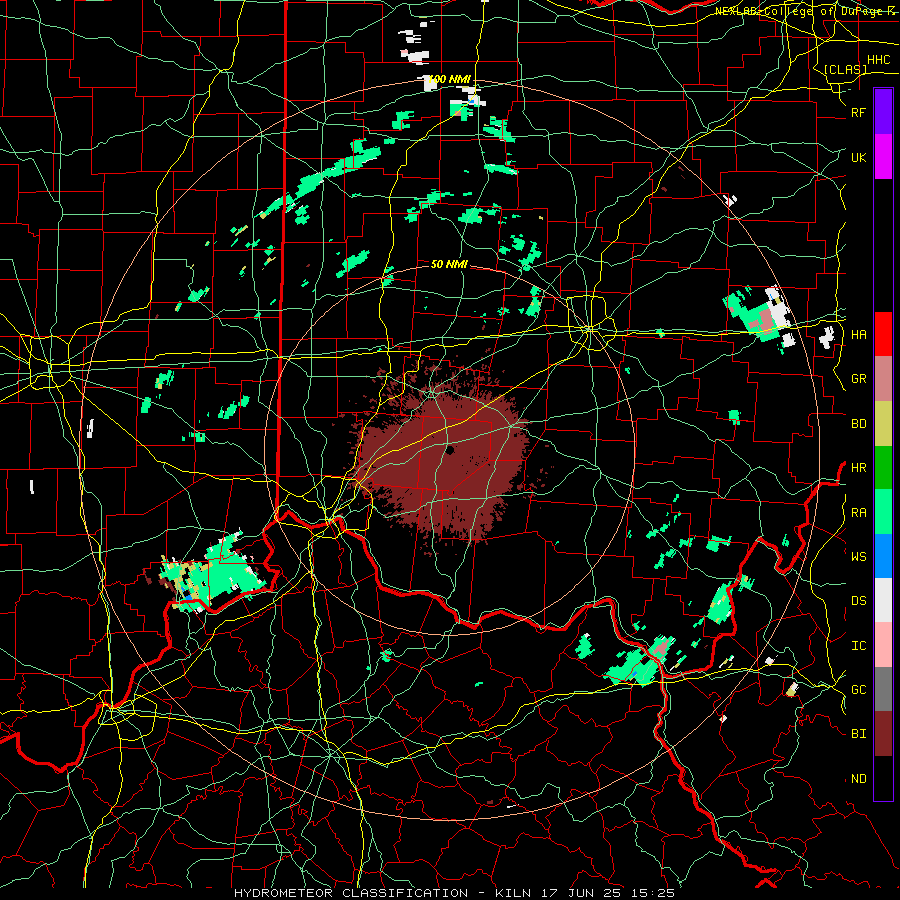Click the UK legend label
This screenshot has width=900, height=900.
(x=858, y=157)
